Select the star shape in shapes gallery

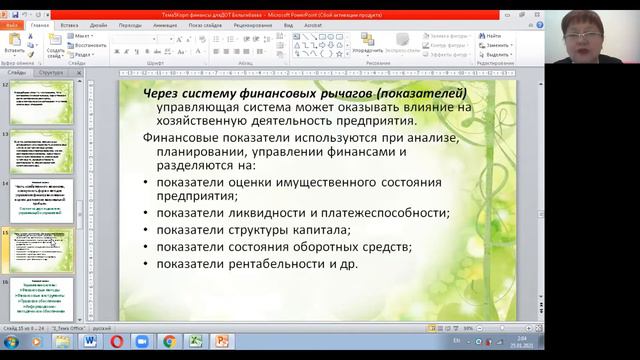(x=339, y=54)
